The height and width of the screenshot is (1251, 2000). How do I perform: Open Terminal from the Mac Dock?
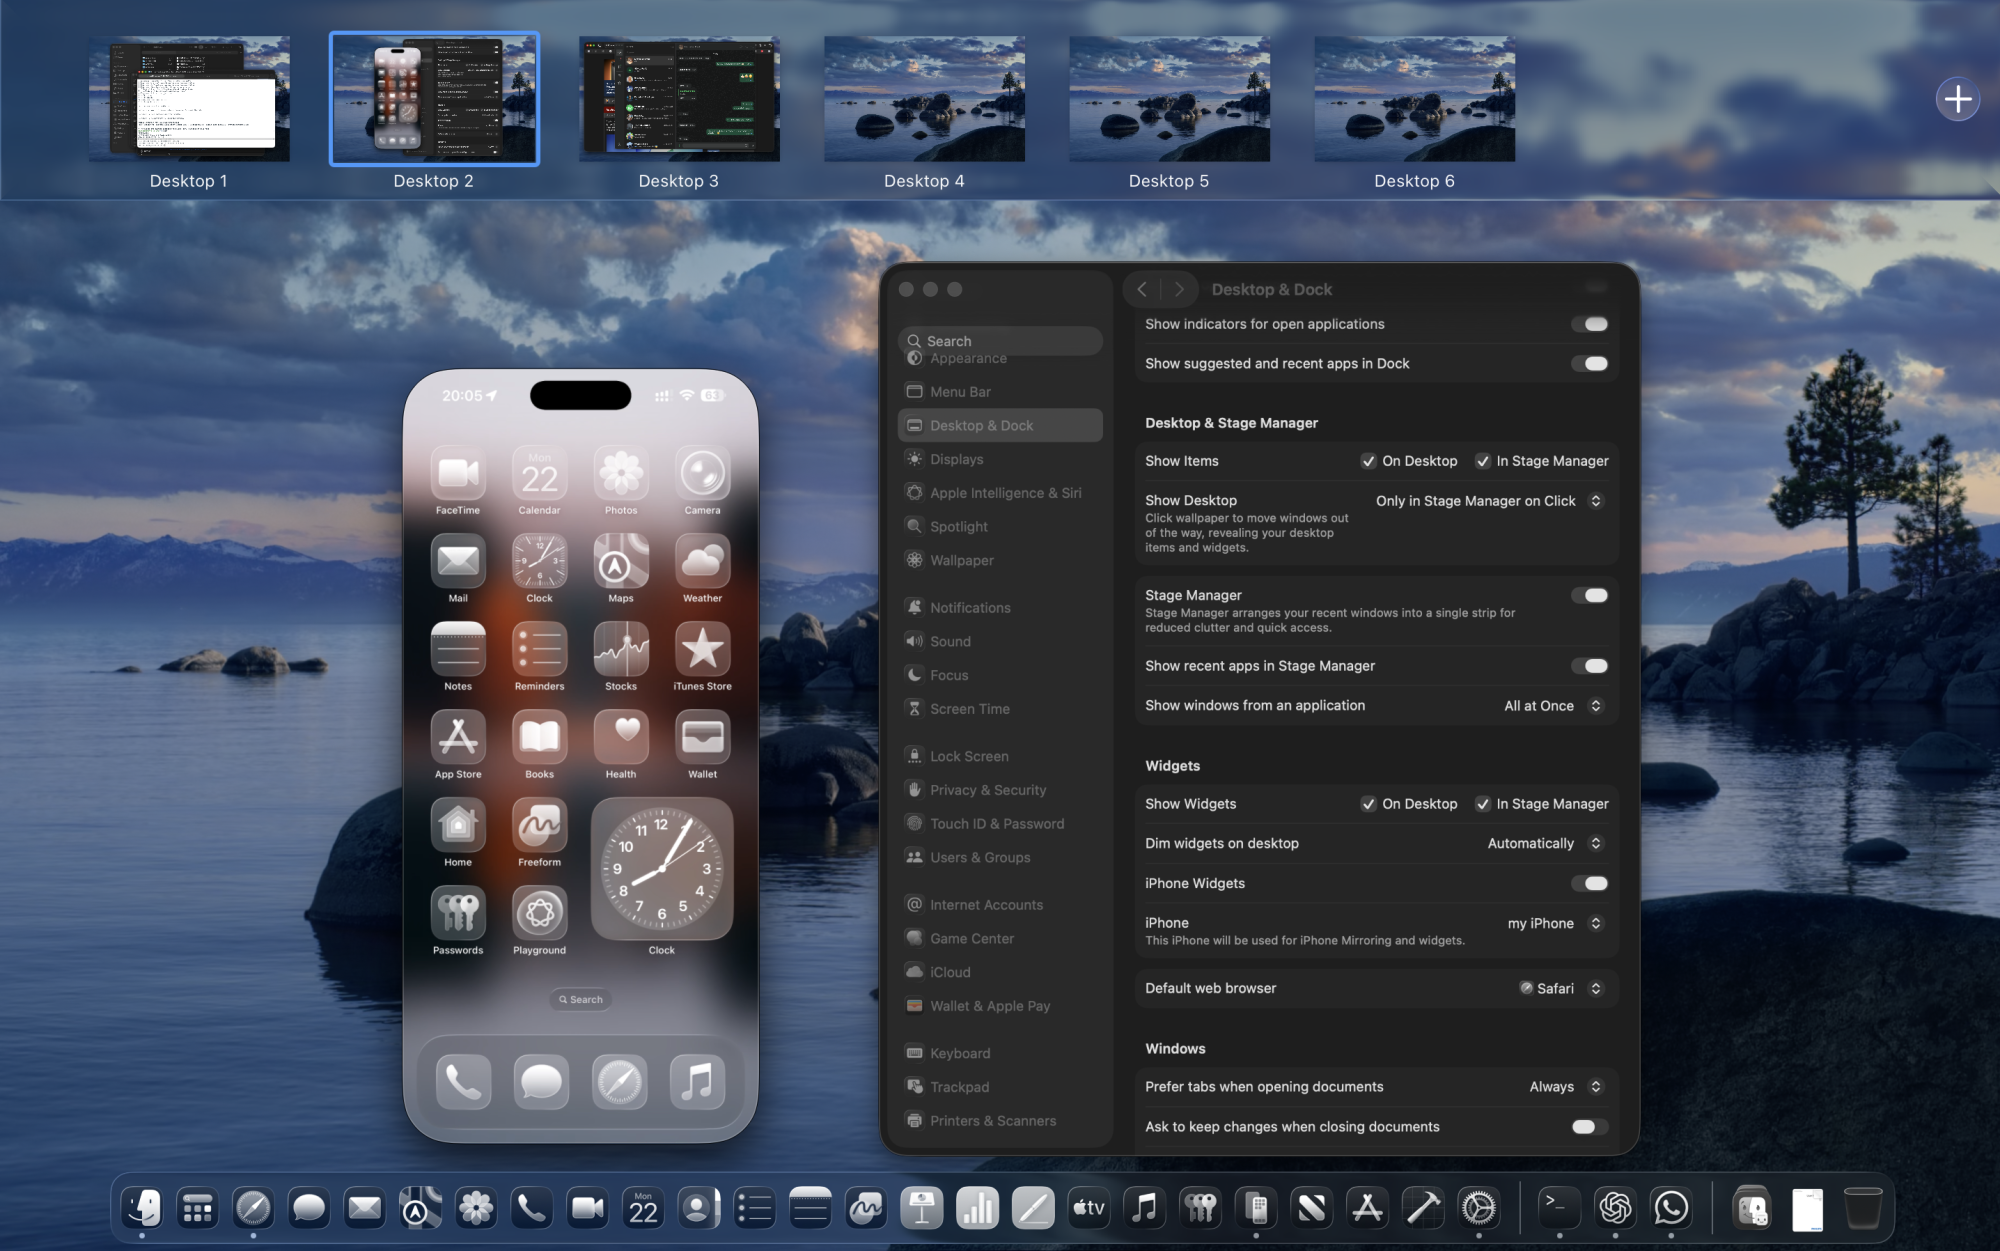[1559, 1209]
